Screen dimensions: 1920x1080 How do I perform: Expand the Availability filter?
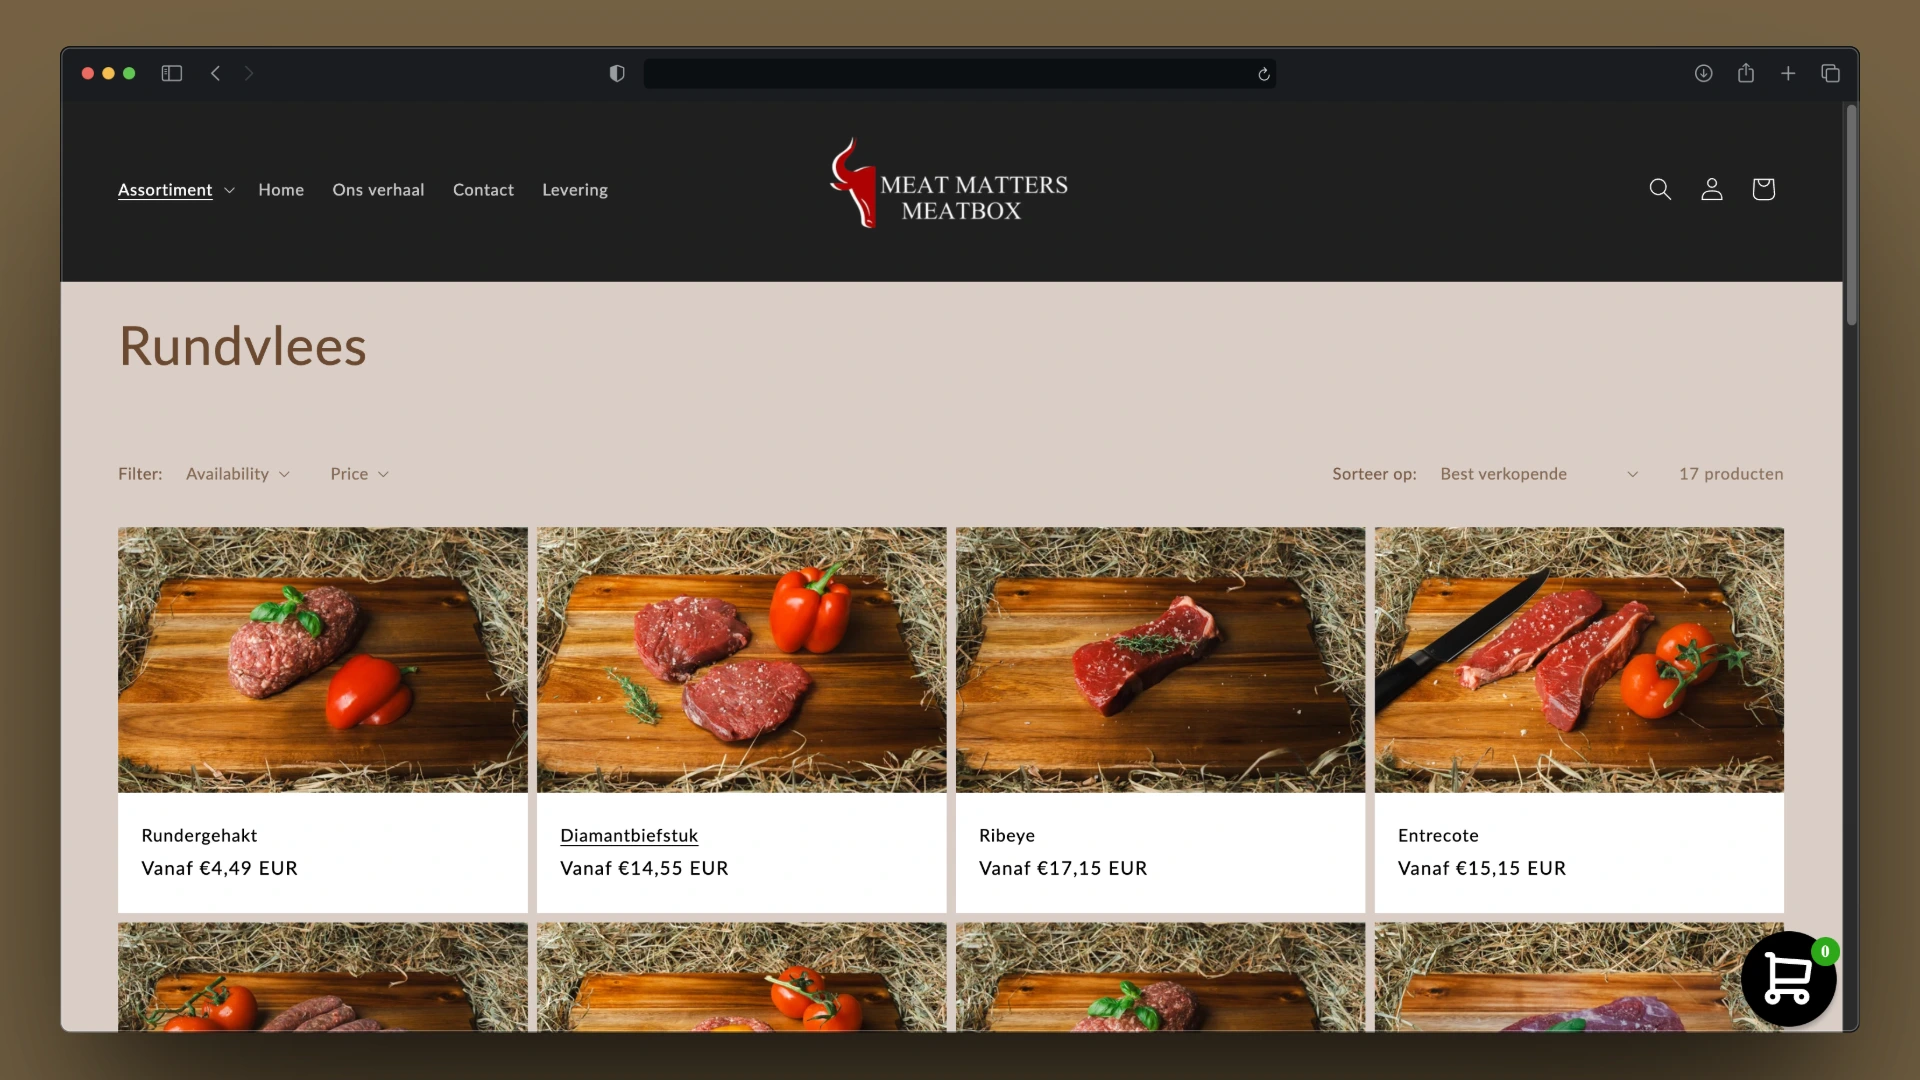(x=237, y=474)
